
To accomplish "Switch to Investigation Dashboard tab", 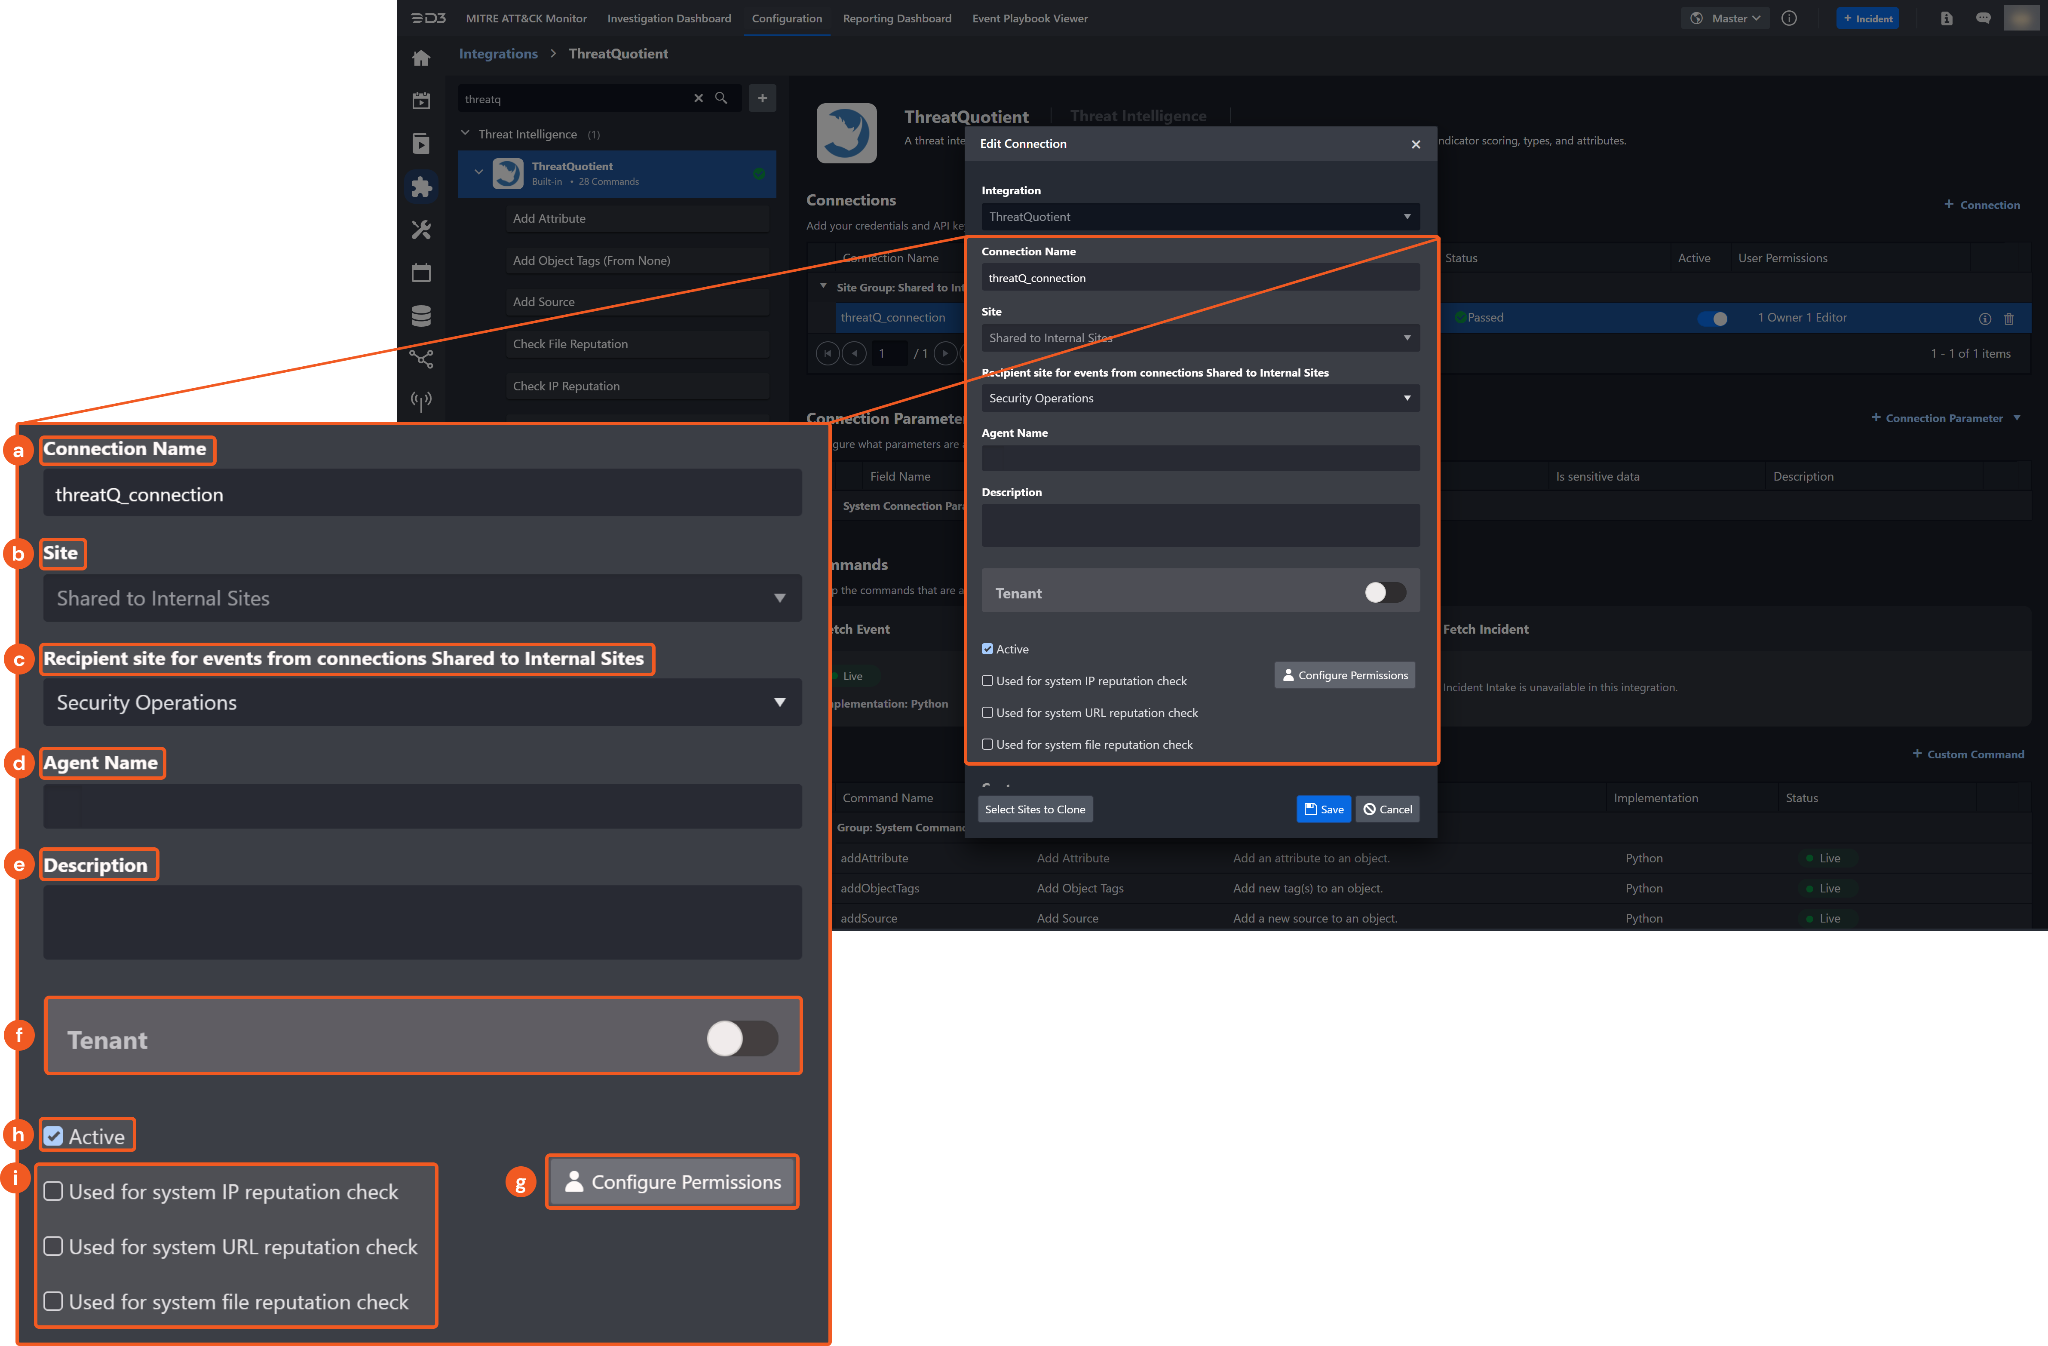I will 669,18.
